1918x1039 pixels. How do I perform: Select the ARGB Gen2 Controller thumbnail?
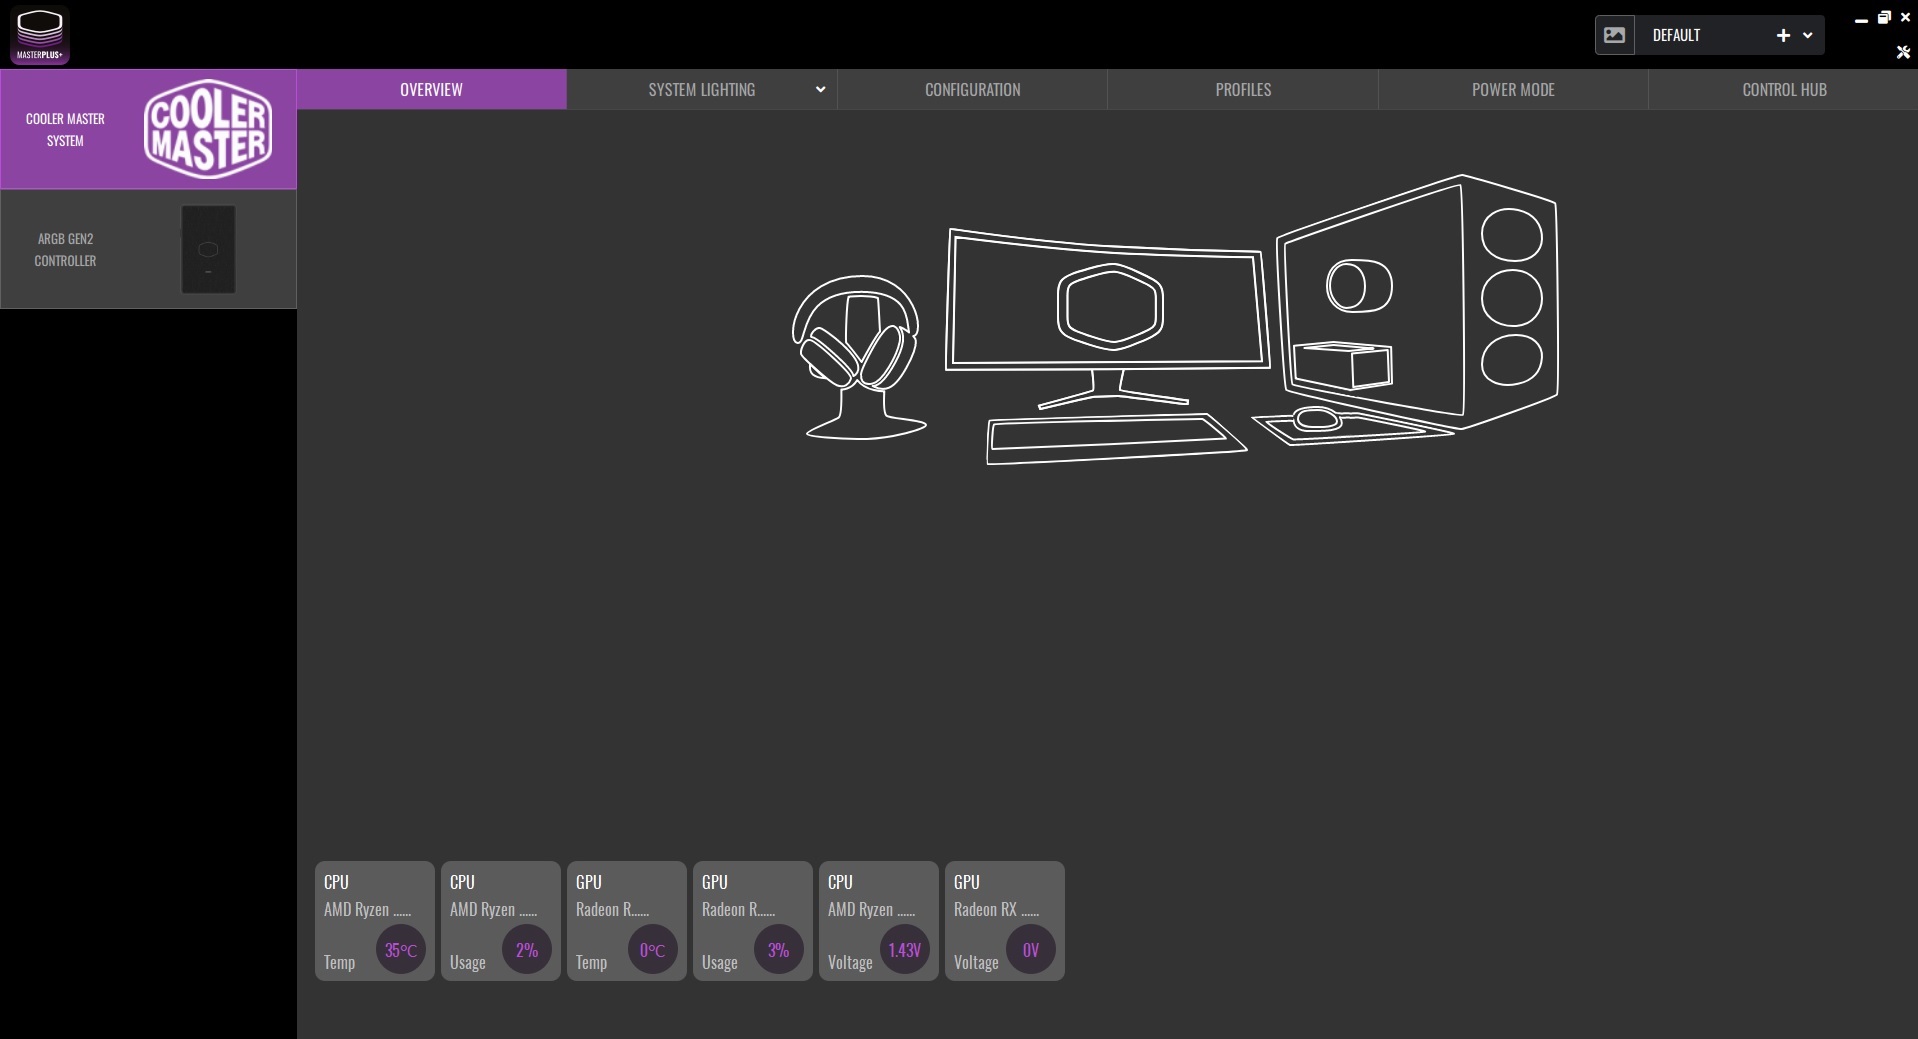(x=208, y=250)
